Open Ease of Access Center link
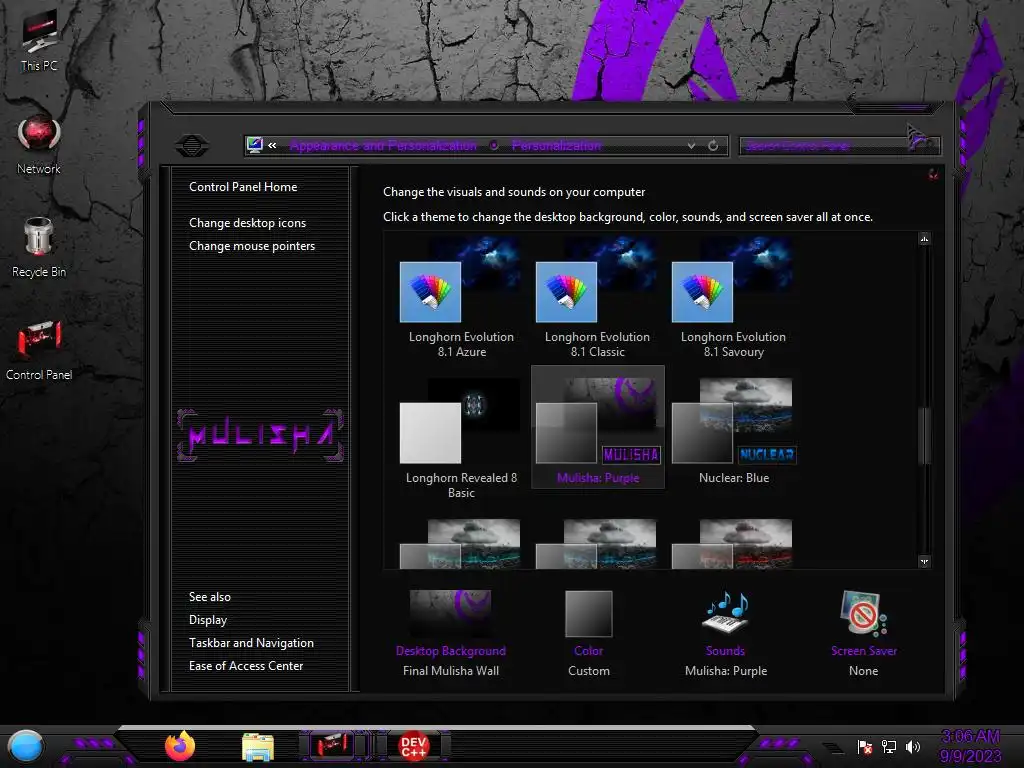Image resolution: width=1024 pixels, height=768 pixels. (x=246, y=665)
